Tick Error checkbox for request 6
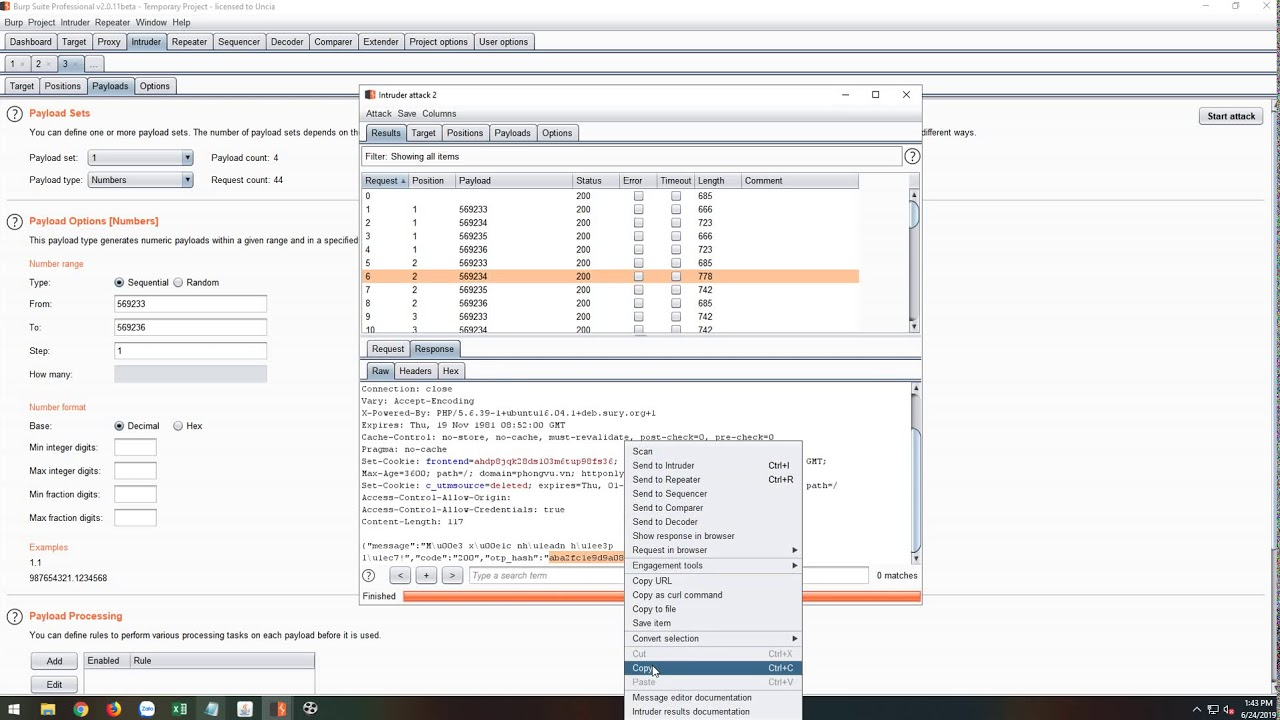 [638, 277]
